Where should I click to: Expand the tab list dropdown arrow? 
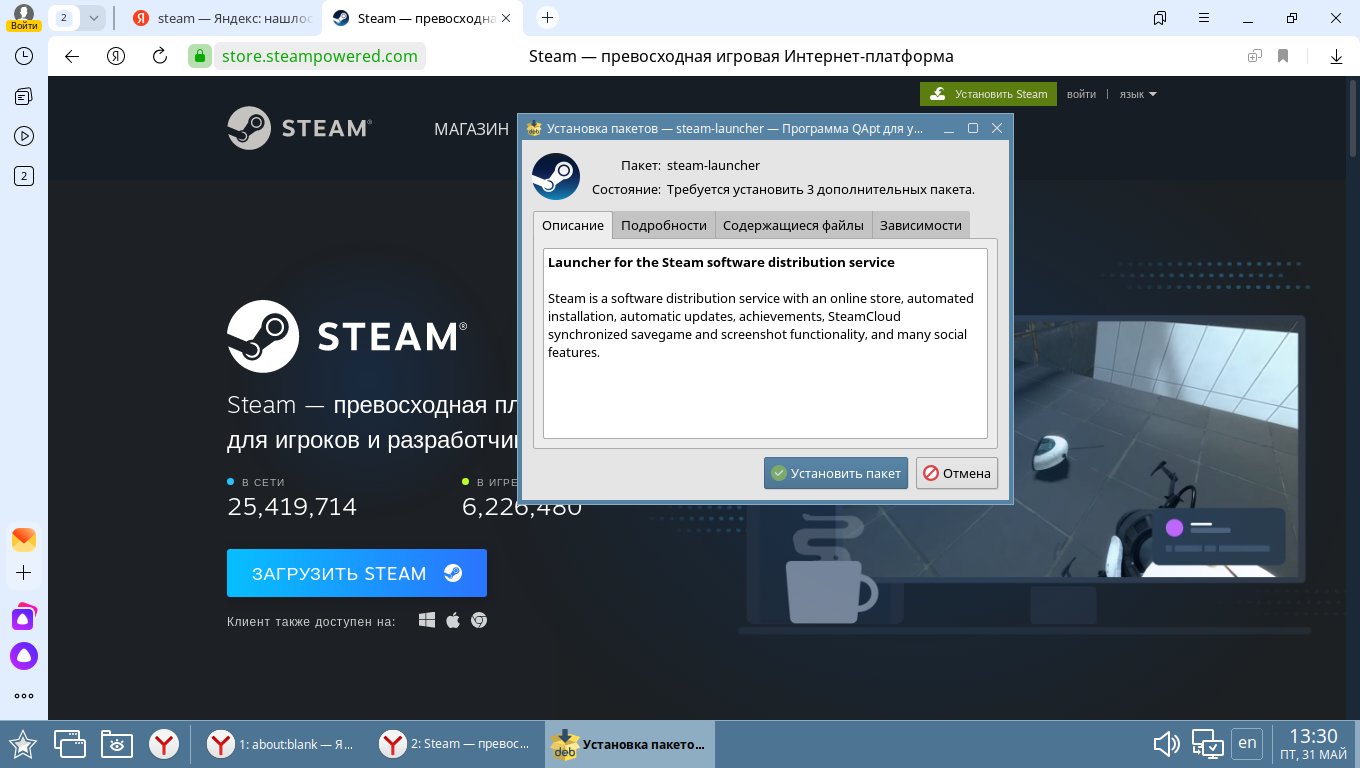pyautogui.click(x=93, y=18)
